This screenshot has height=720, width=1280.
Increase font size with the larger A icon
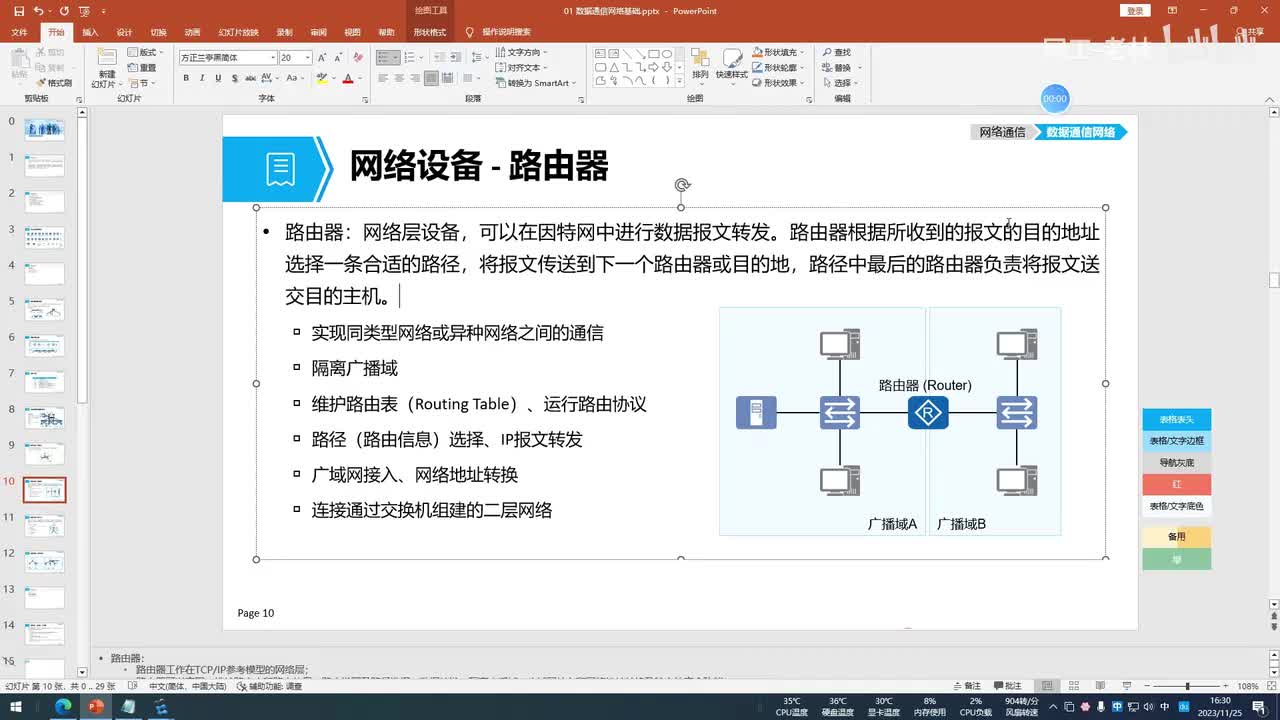[x=322, y=58]
